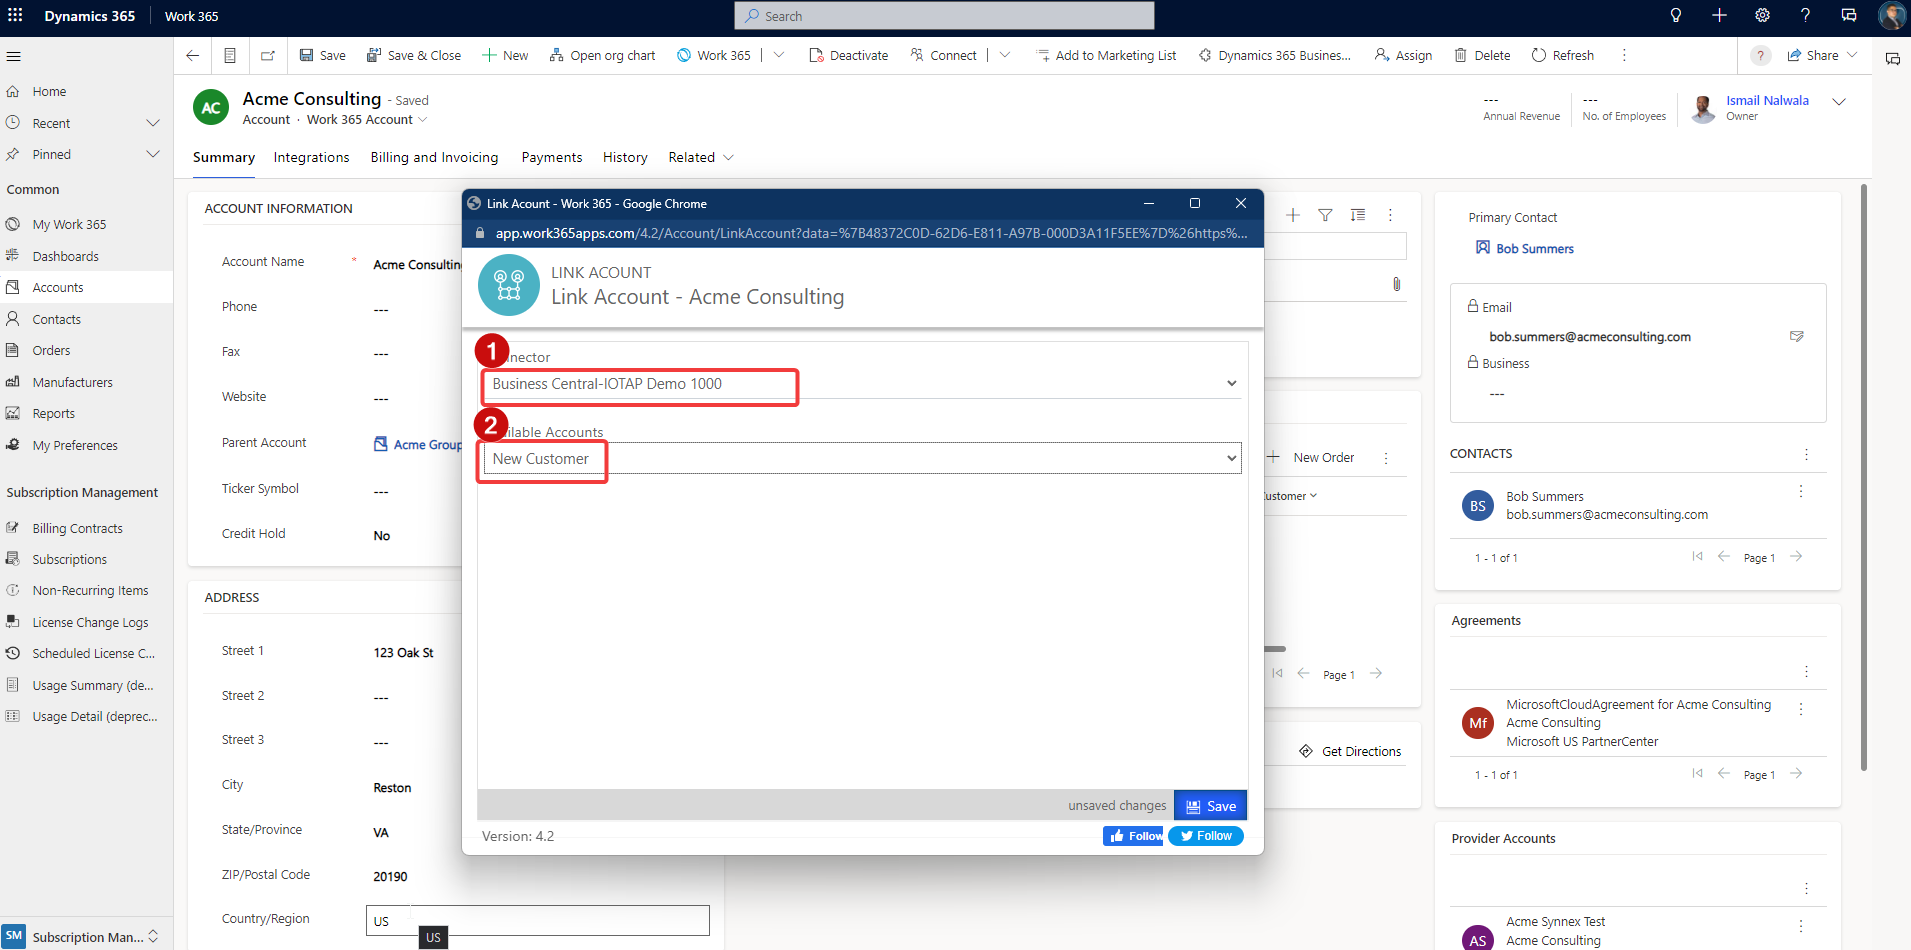Viewport: 1911px width, 950px height.
Task: Open Ismail Nalwala owner link
Action: (x=1767, y=101)
